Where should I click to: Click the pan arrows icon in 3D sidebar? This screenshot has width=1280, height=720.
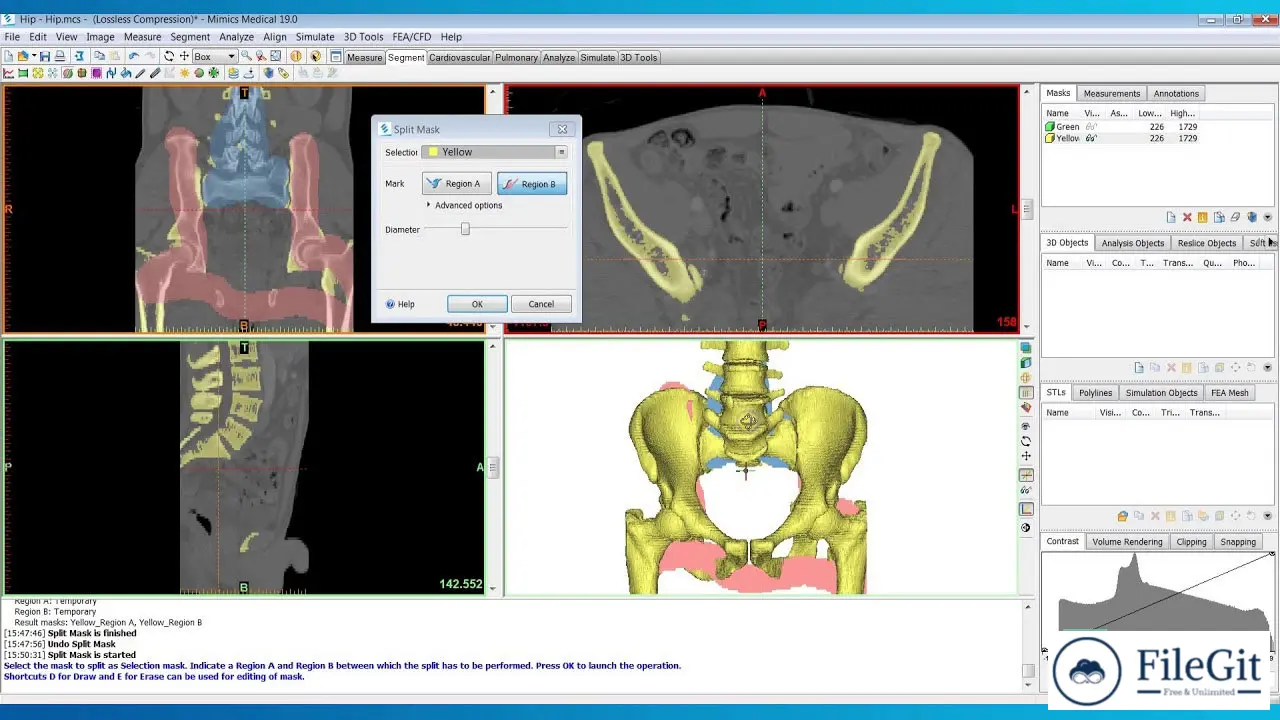[x=1026, y=456]
